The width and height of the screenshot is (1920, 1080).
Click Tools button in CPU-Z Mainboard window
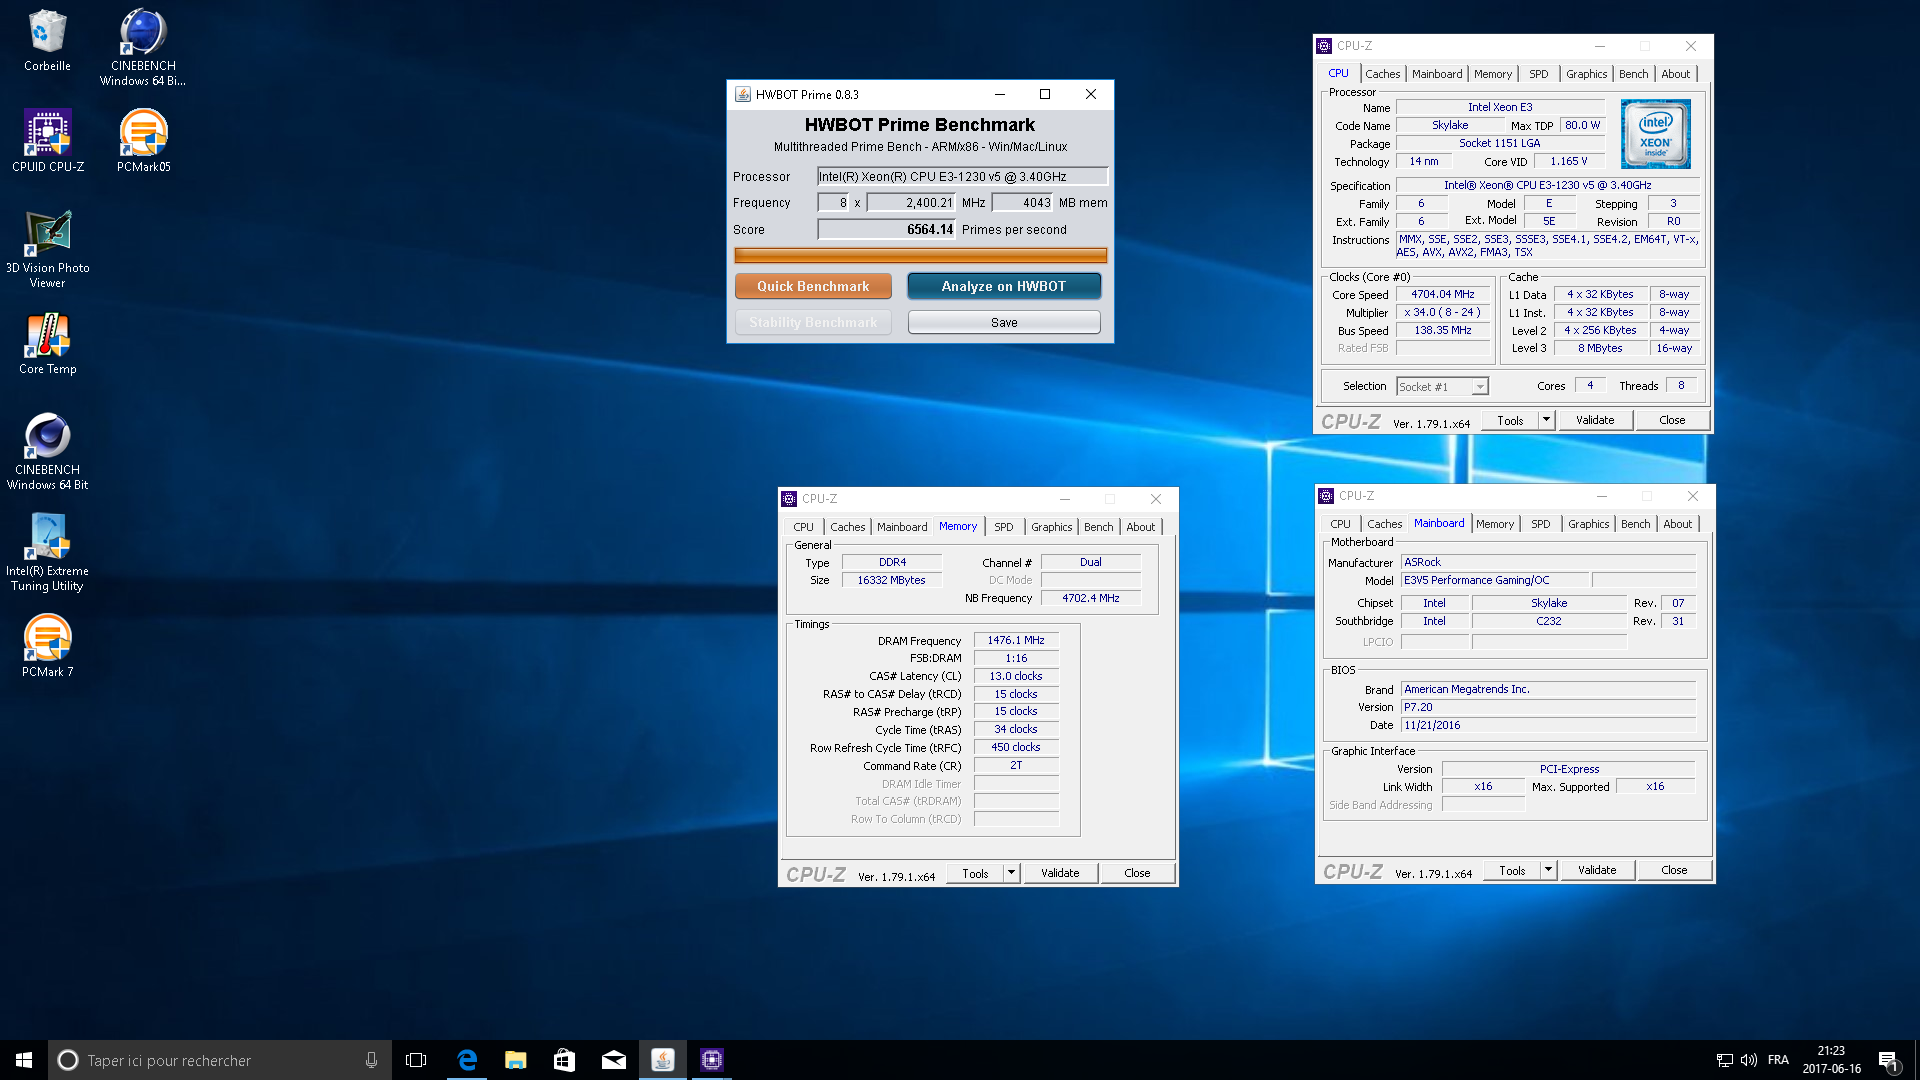pyautogui.click(x=1512, y=870)
